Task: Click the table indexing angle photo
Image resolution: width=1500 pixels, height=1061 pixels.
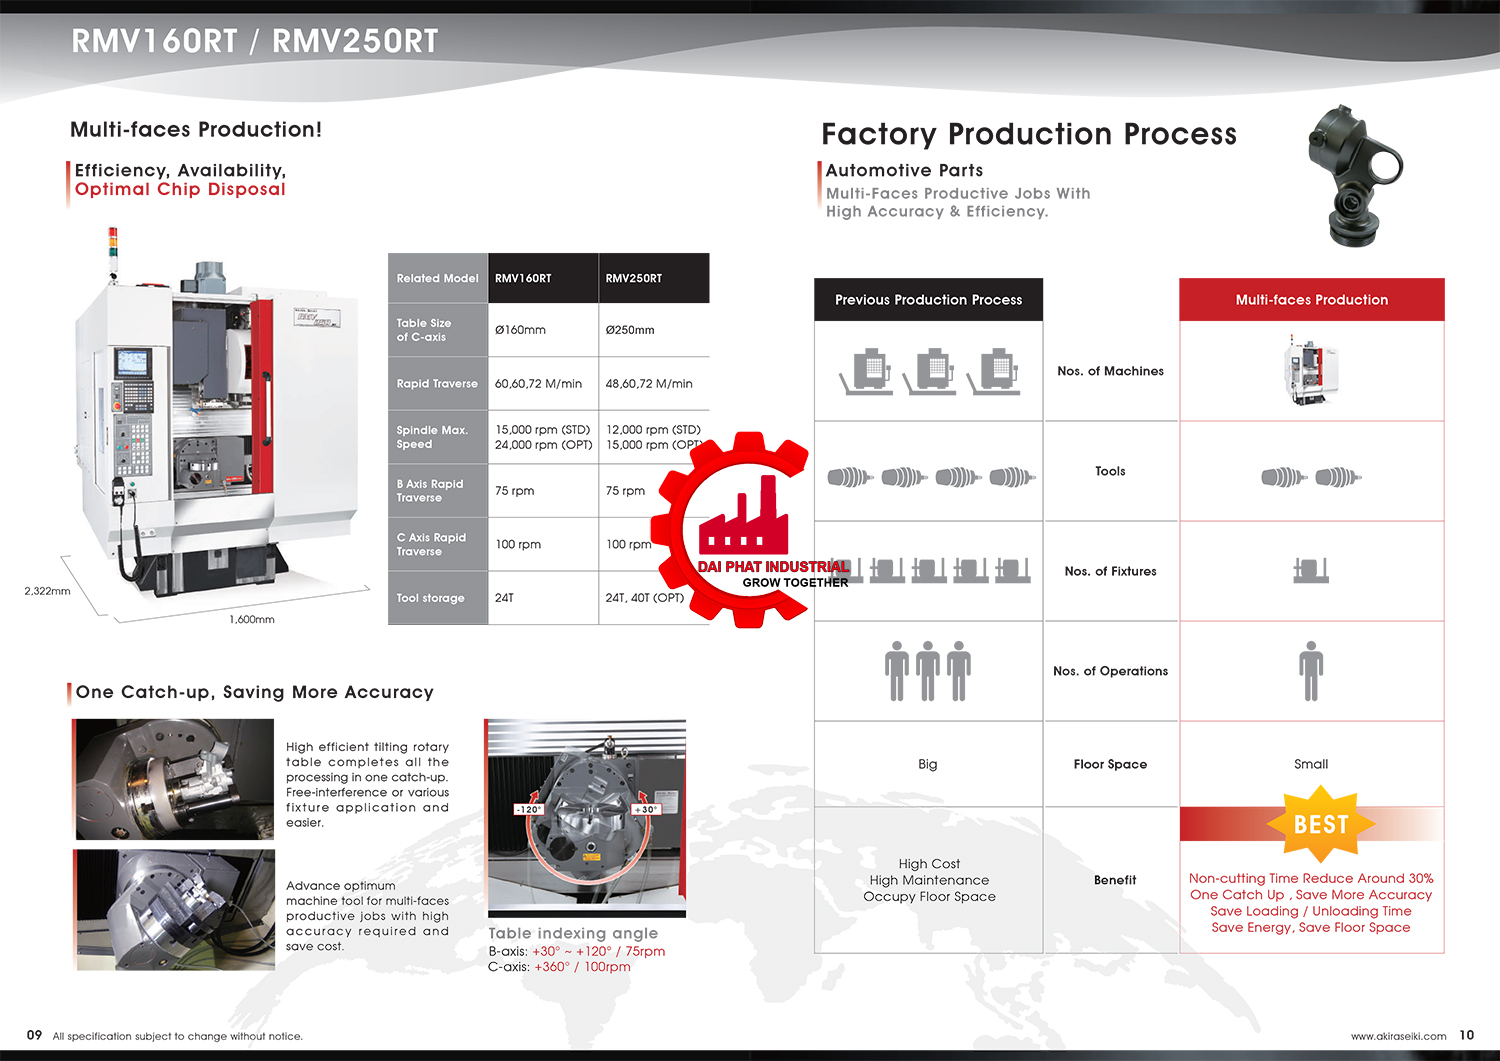Action: point(587,815)
